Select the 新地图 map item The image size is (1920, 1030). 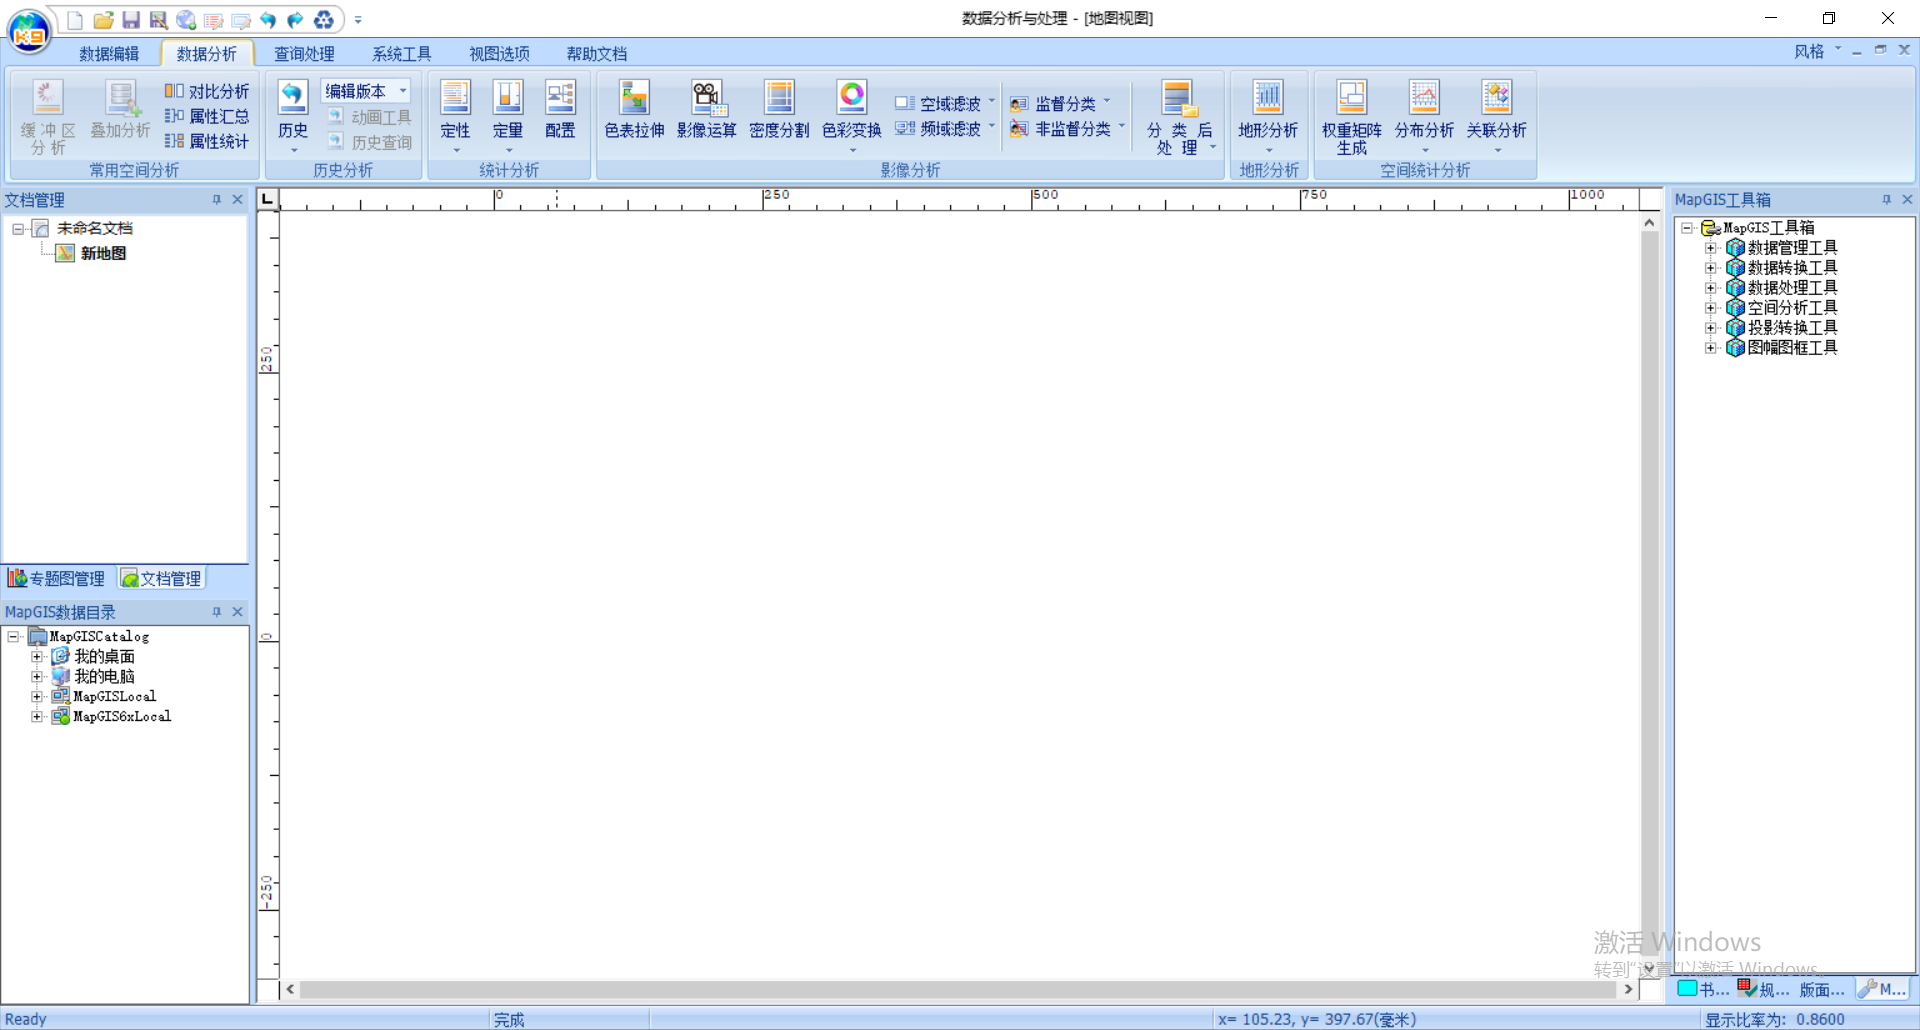pyautogui.click(x=103, y=253)
